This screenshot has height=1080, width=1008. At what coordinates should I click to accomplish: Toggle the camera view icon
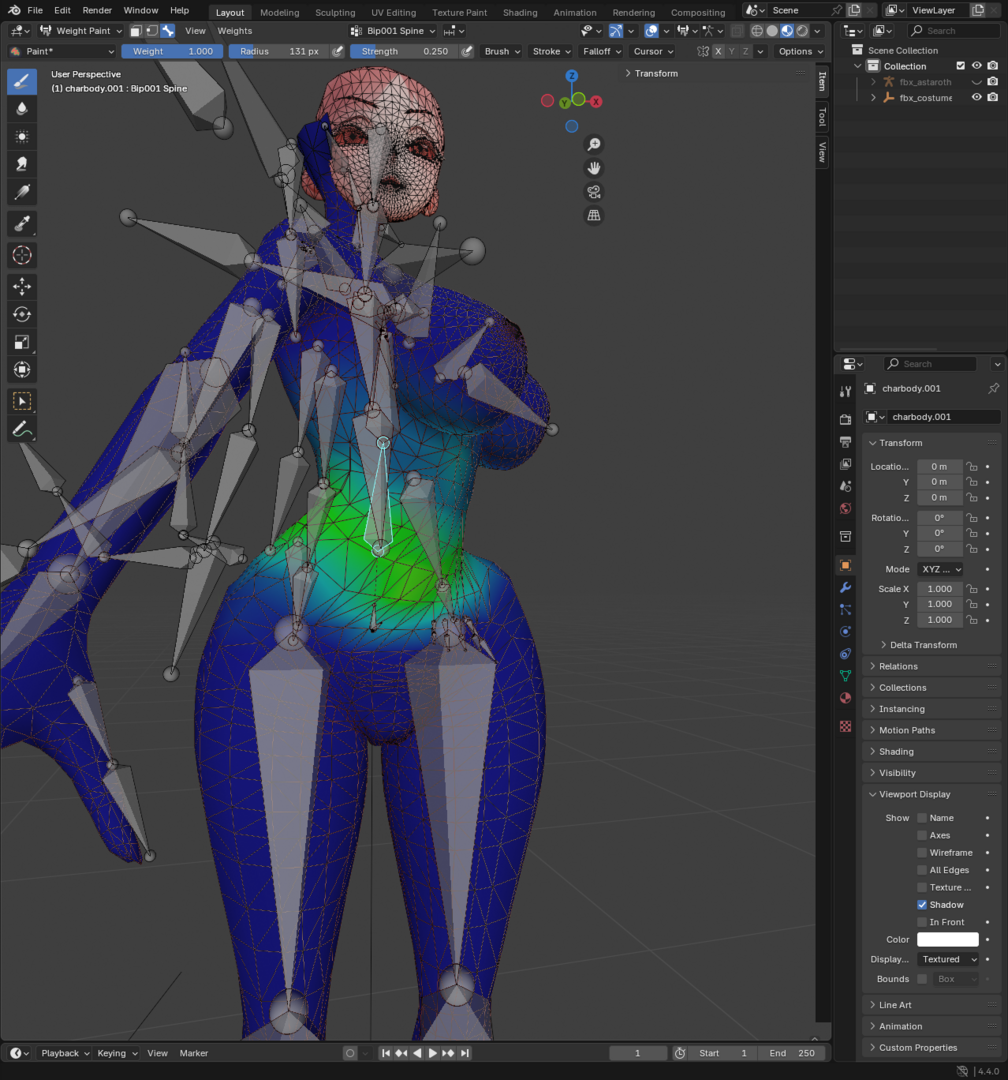pos(593,191)
